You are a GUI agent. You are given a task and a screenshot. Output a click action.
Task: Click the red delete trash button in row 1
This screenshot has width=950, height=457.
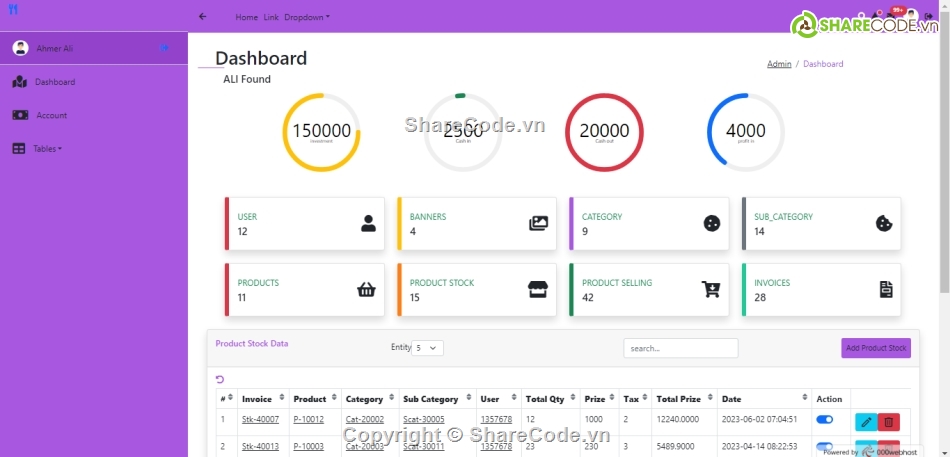888,422
